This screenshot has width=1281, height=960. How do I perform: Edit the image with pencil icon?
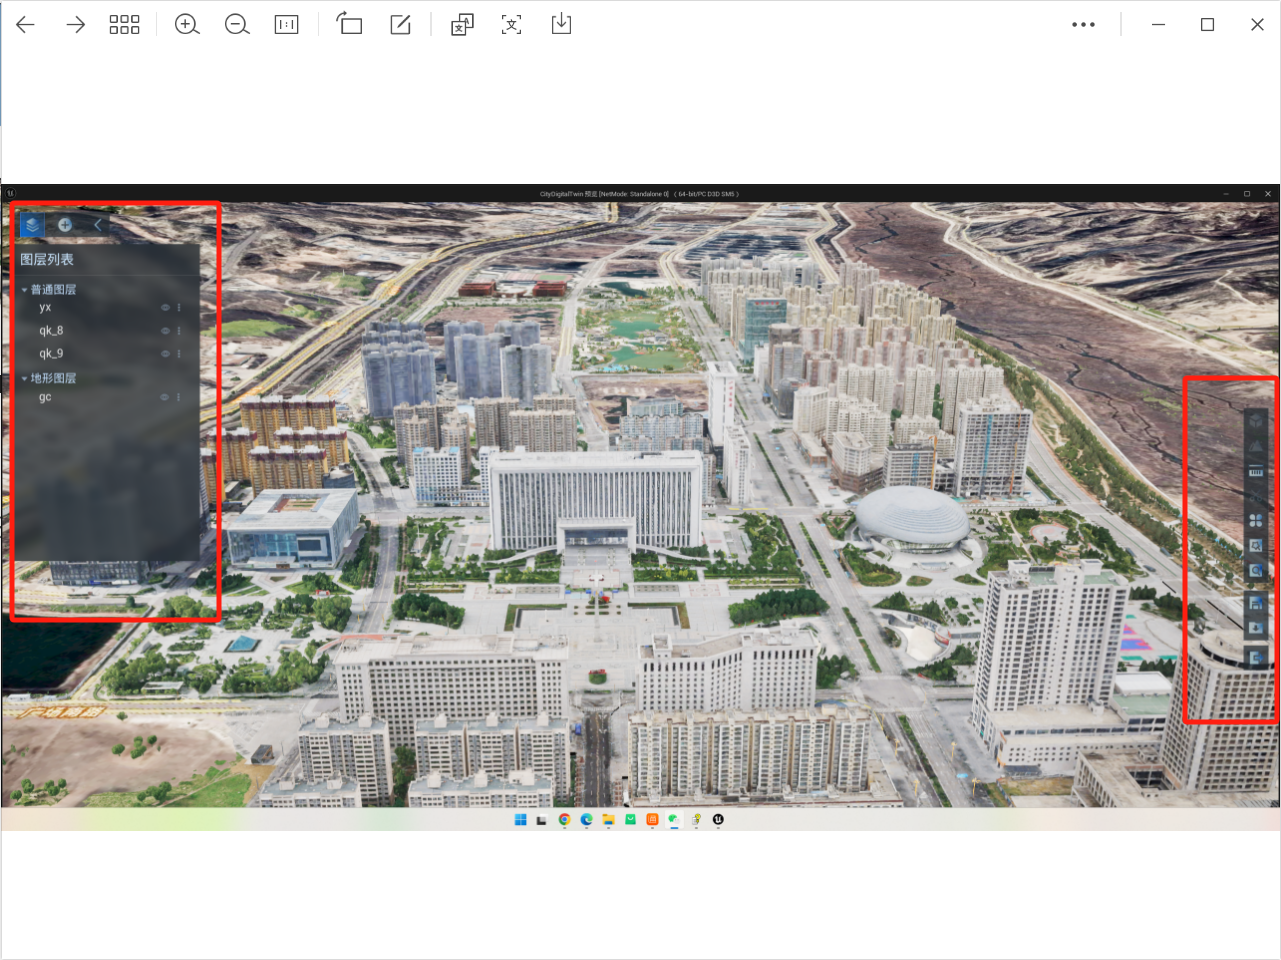[x=401, y=25]
